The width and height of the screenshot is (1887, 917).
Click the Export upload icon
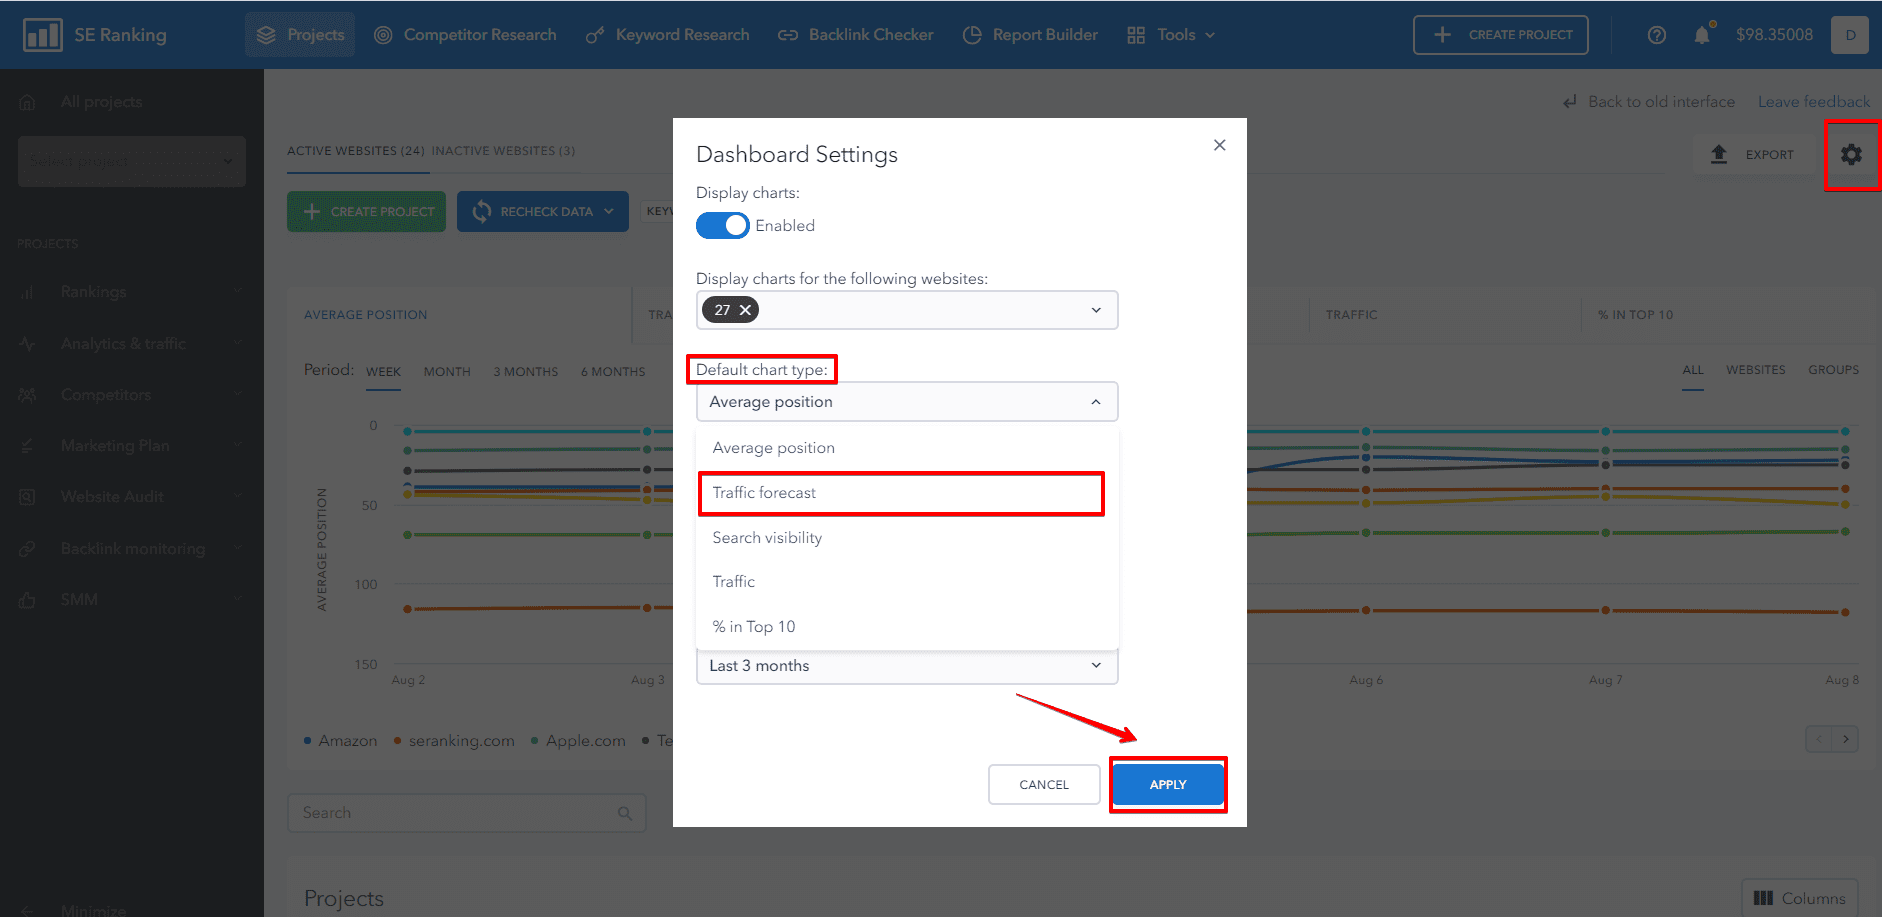(1719, 154)
